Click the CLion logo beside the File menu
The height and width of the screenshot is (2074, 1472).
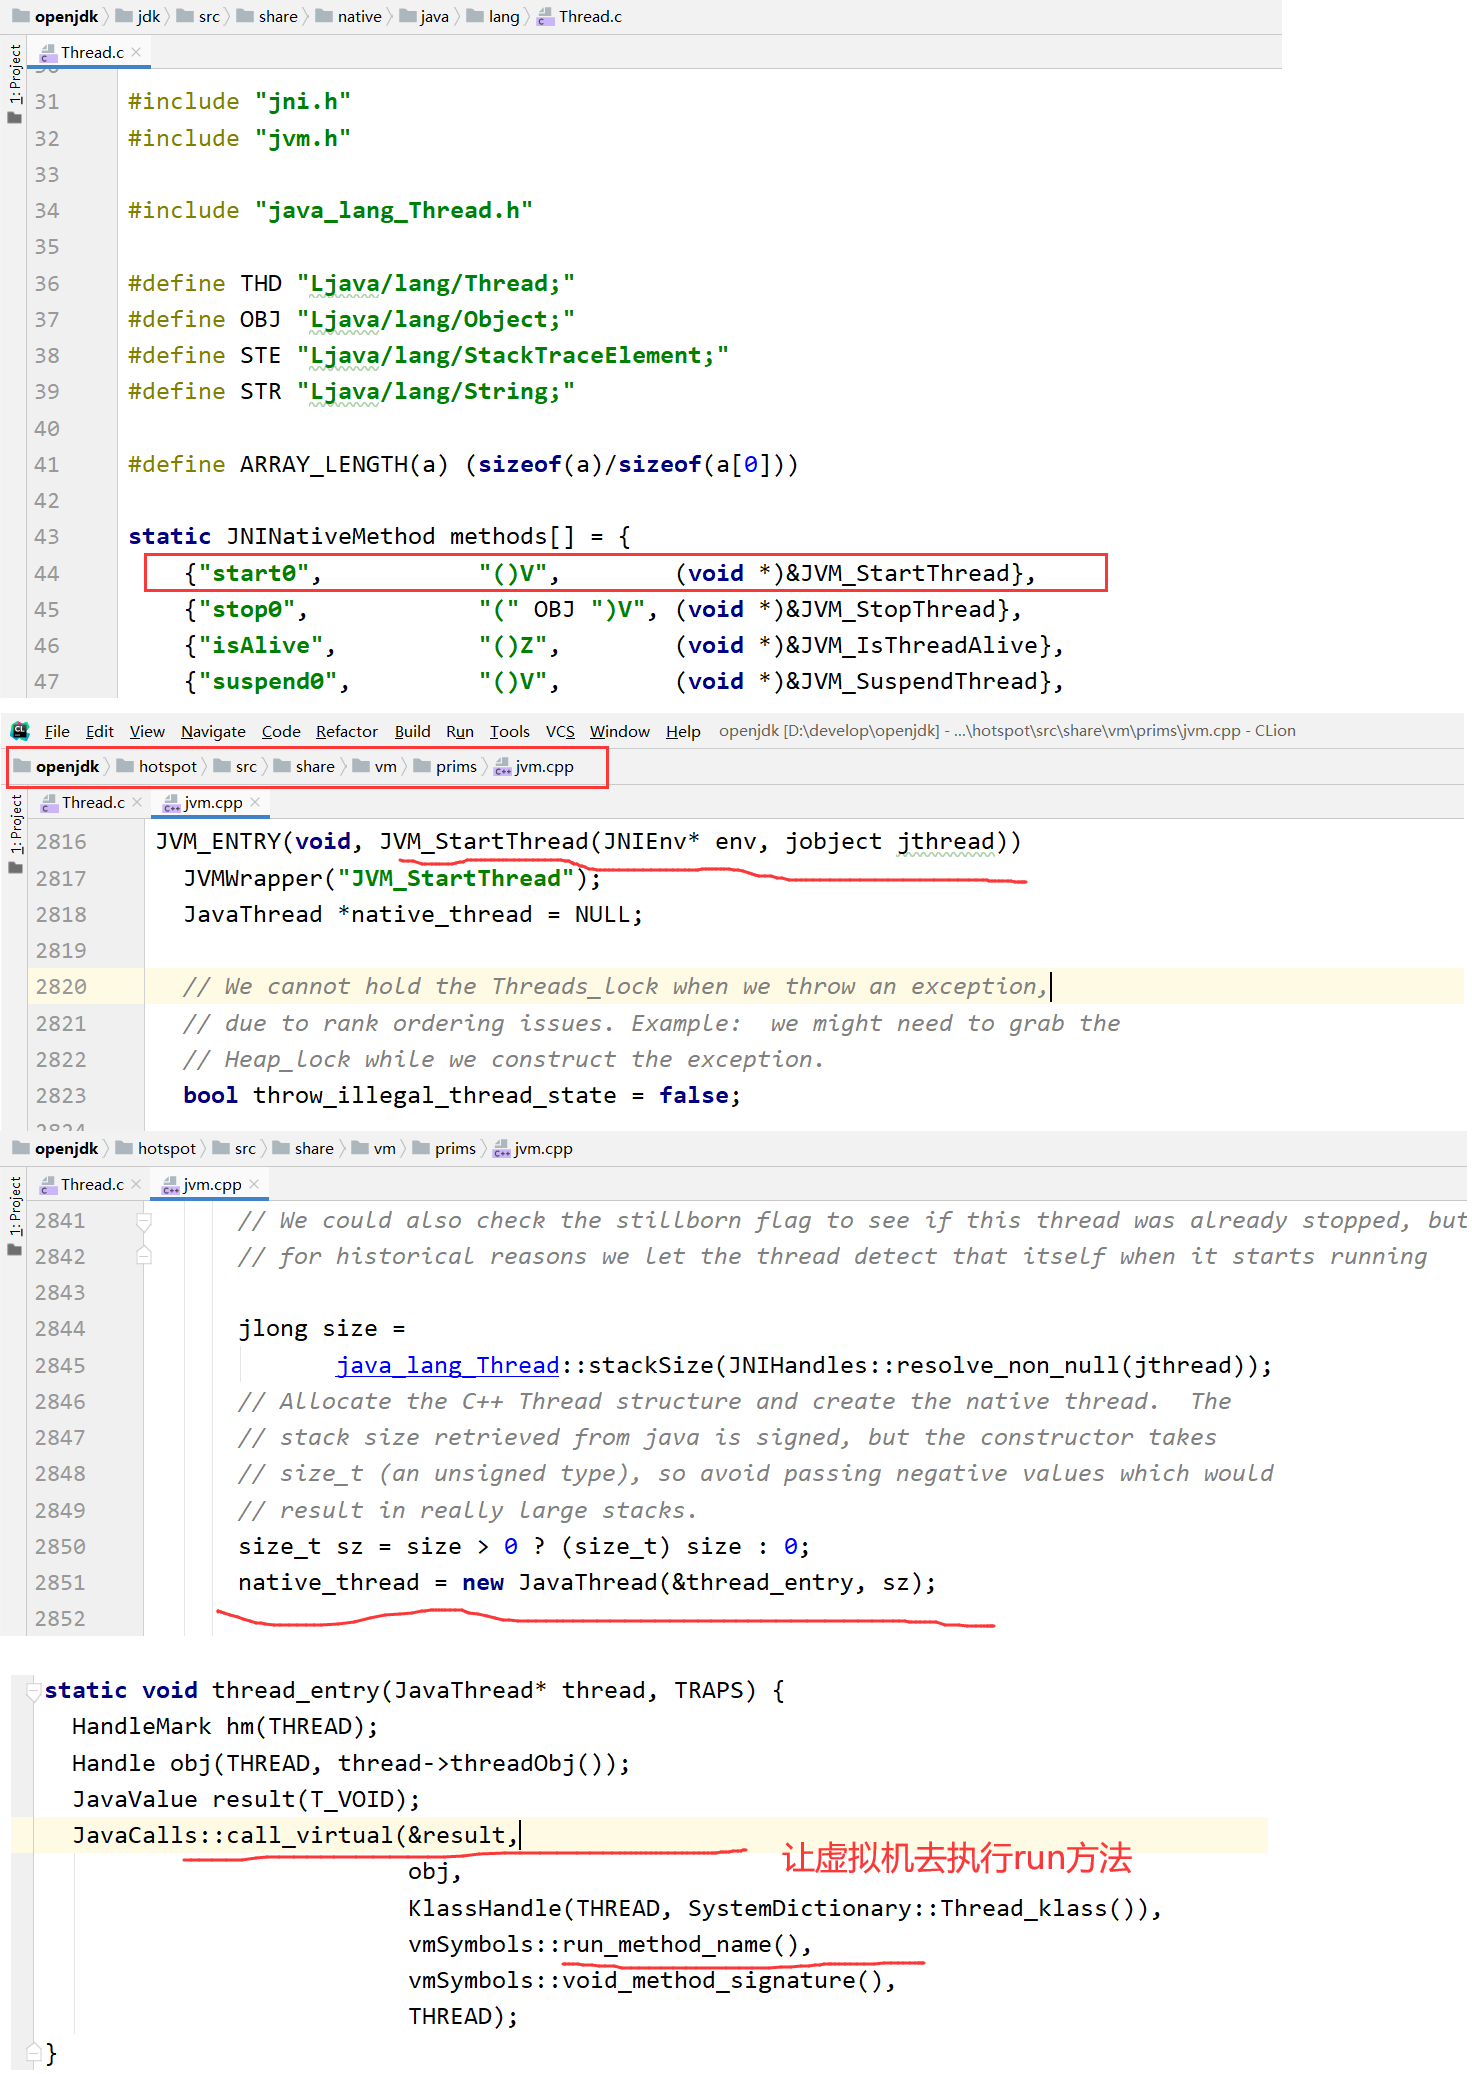pos(20,731)
